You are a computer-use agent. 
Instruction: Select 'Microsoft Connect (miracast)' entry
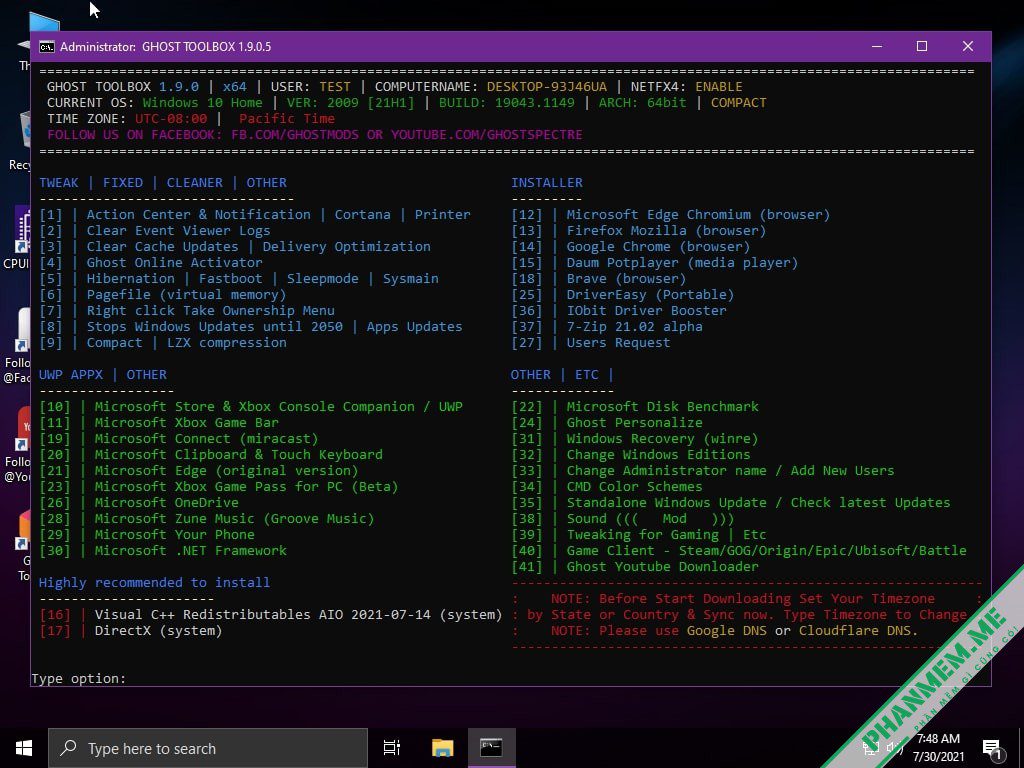(x=179, y=439)
